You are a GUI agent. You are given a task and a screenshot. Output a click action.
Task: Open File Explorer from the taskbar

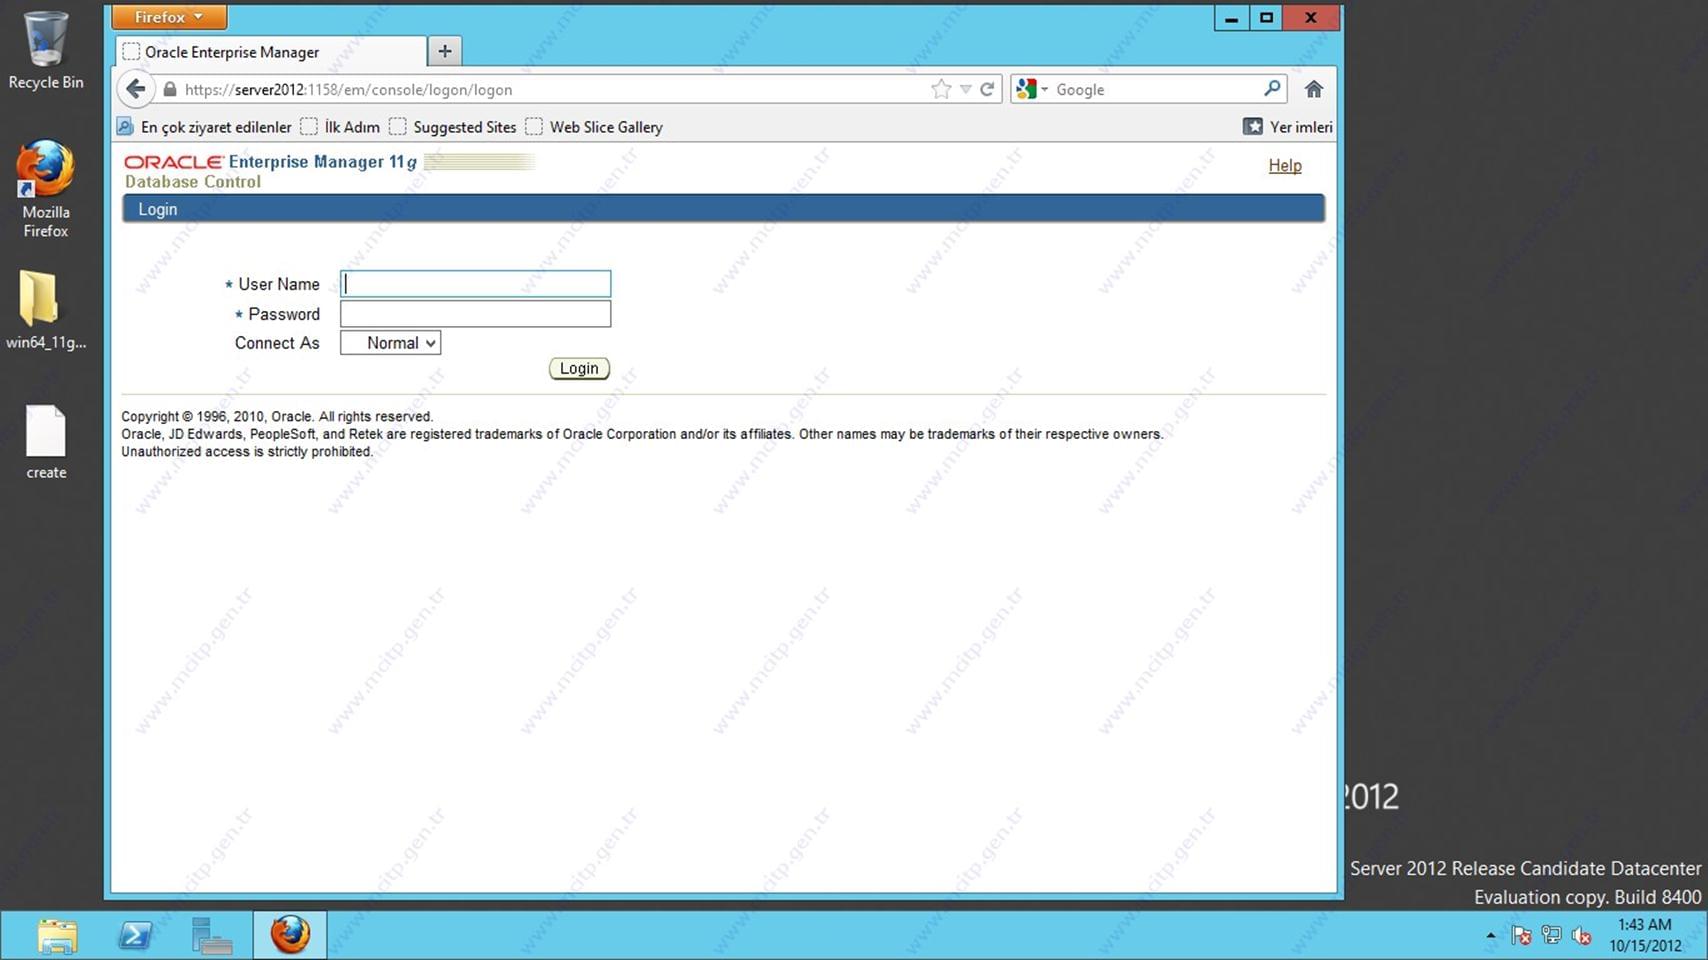coord(57,936)
